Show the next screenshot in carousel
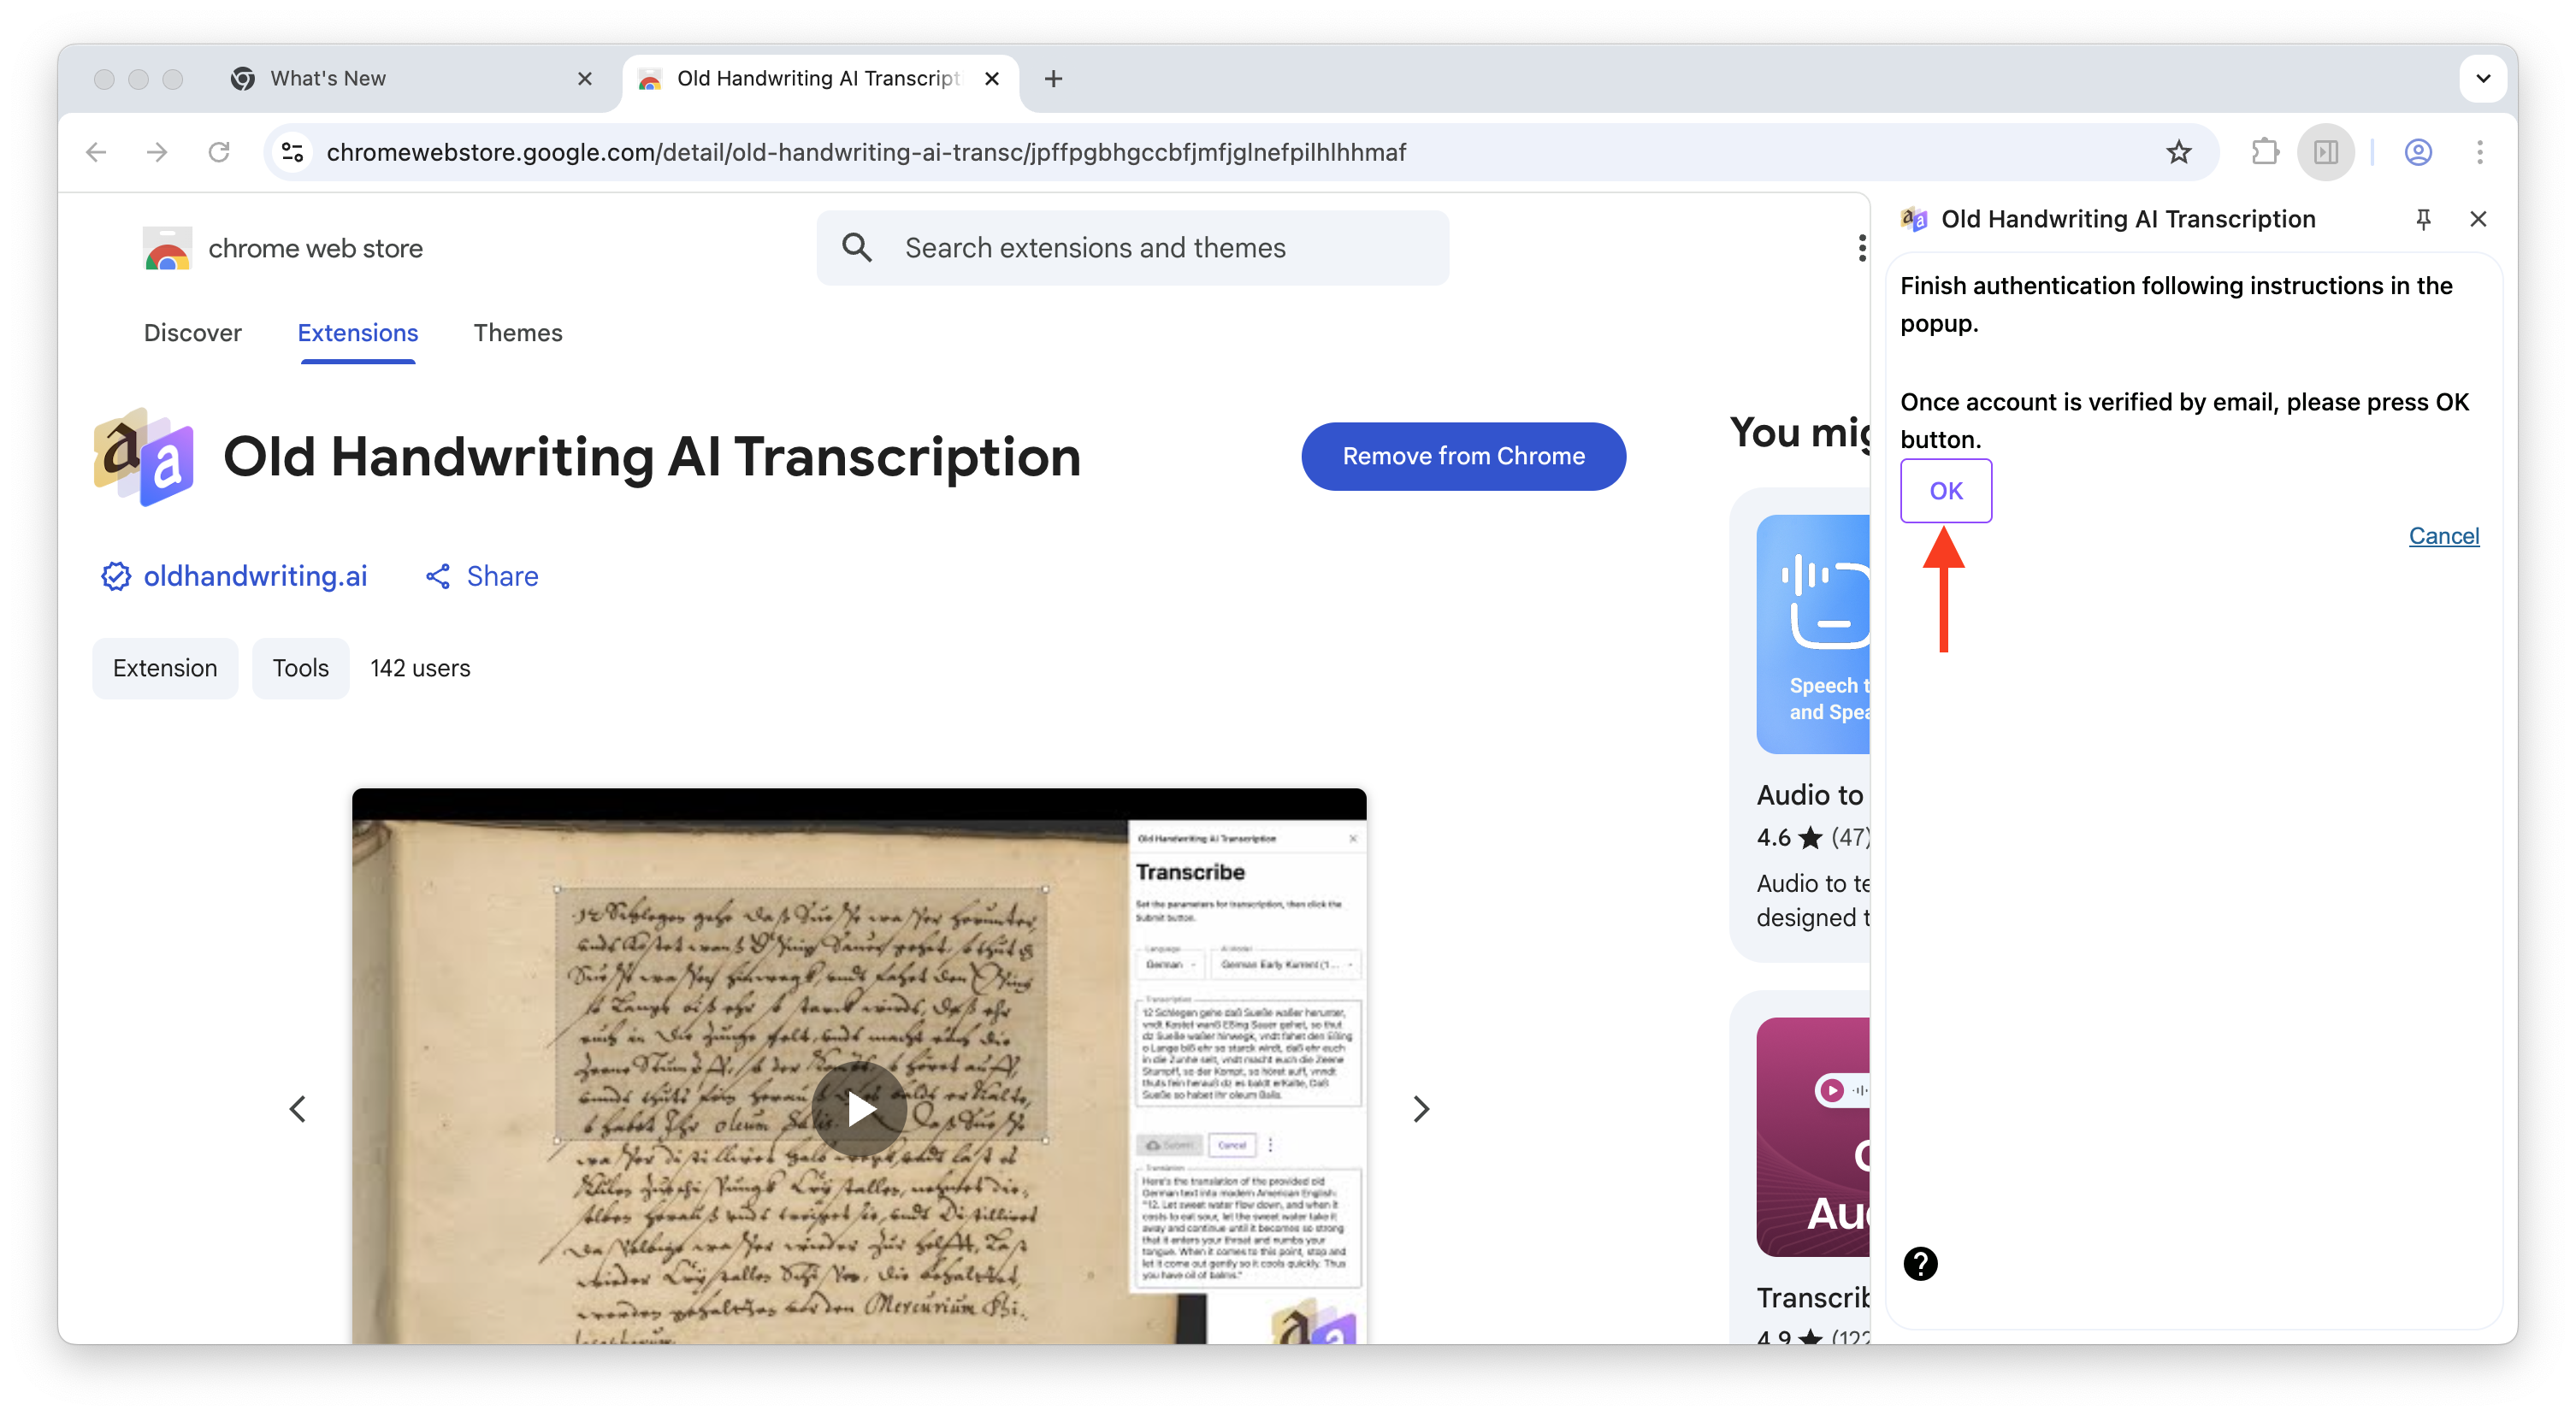 coord(1421,1108)
